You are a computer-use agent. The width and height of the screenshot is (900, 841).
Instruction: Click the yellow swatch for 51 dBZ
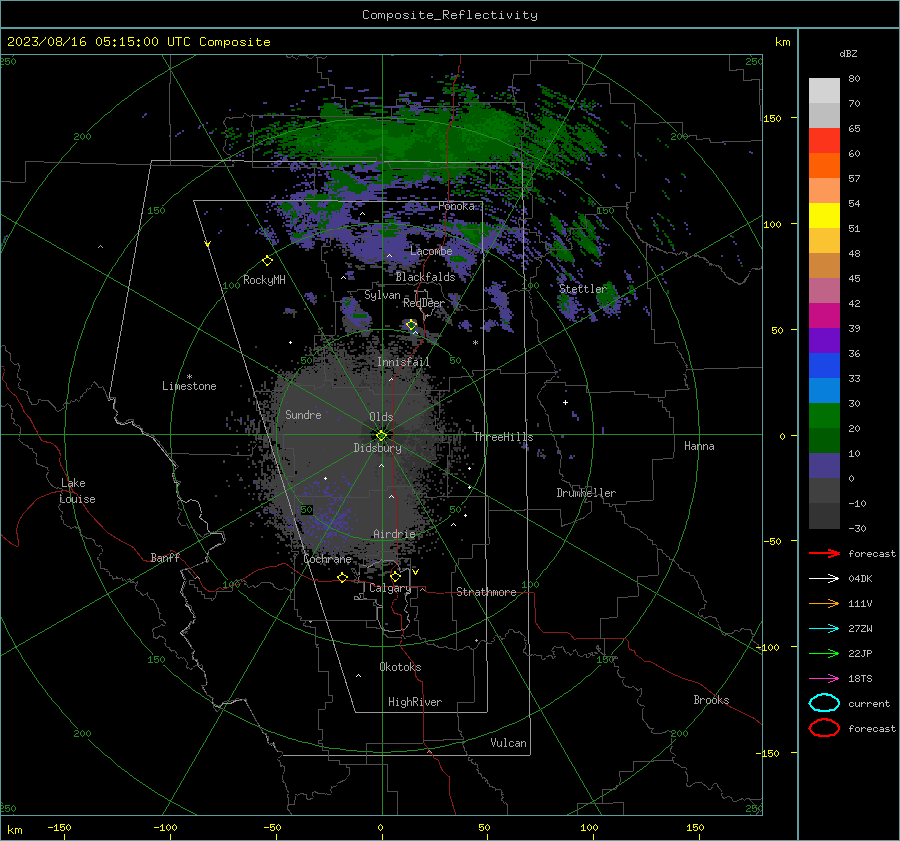(x=824, y=216)
